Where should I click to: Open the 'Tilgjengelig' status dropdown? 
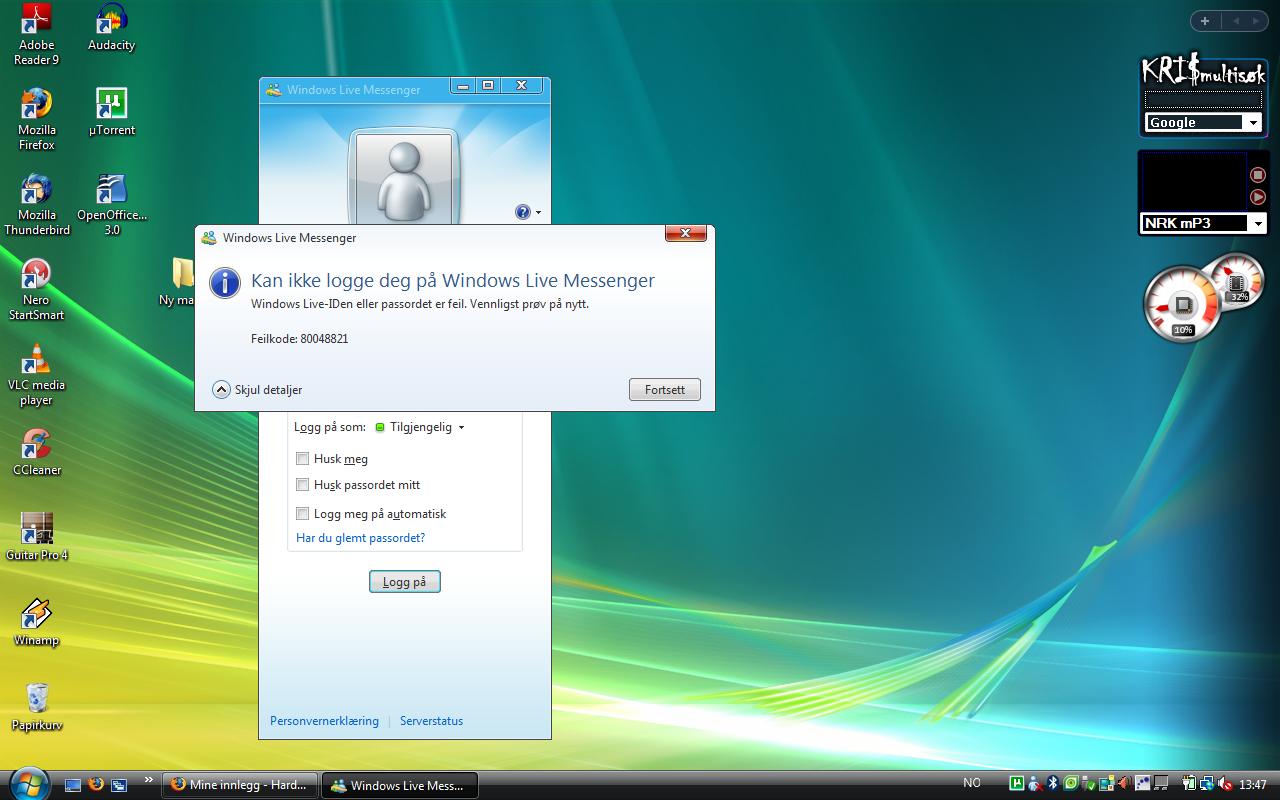pyautogui.click(x=420, y=427)
